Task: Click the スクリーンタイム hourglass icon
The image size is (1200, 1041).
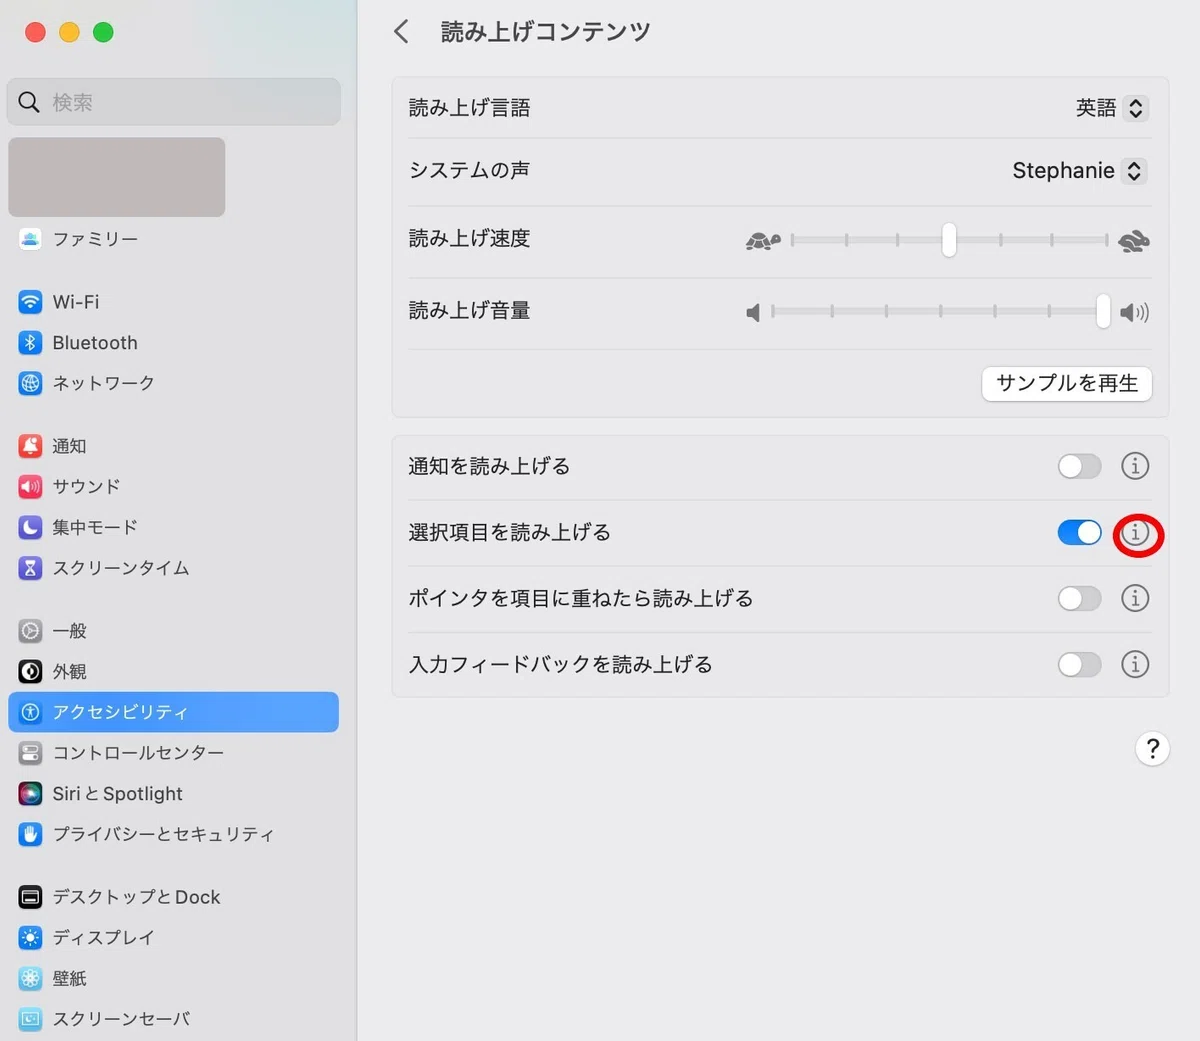Action: 31,568
